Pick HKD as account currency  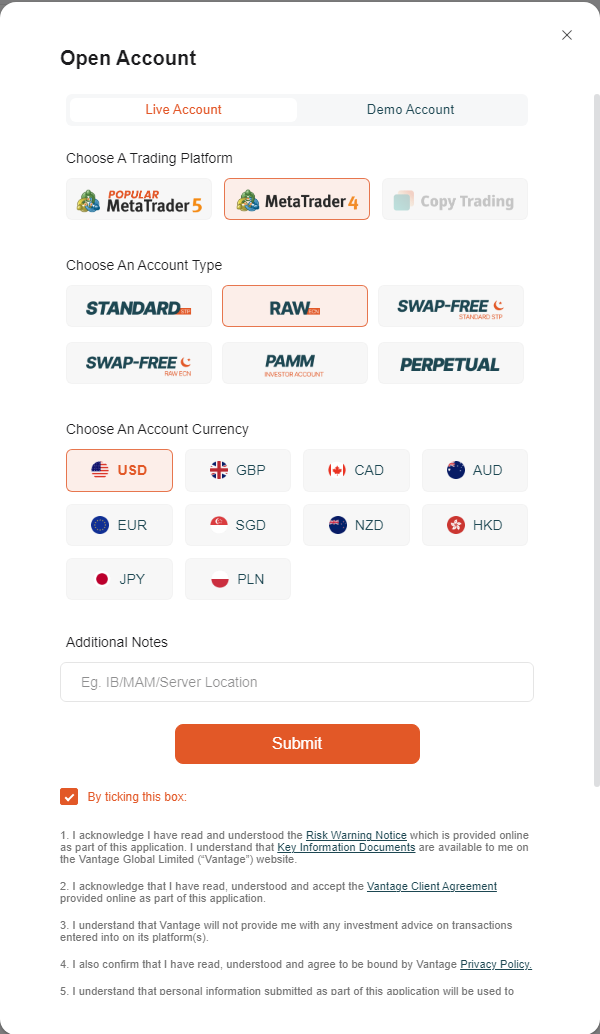(x=475, y=525)
